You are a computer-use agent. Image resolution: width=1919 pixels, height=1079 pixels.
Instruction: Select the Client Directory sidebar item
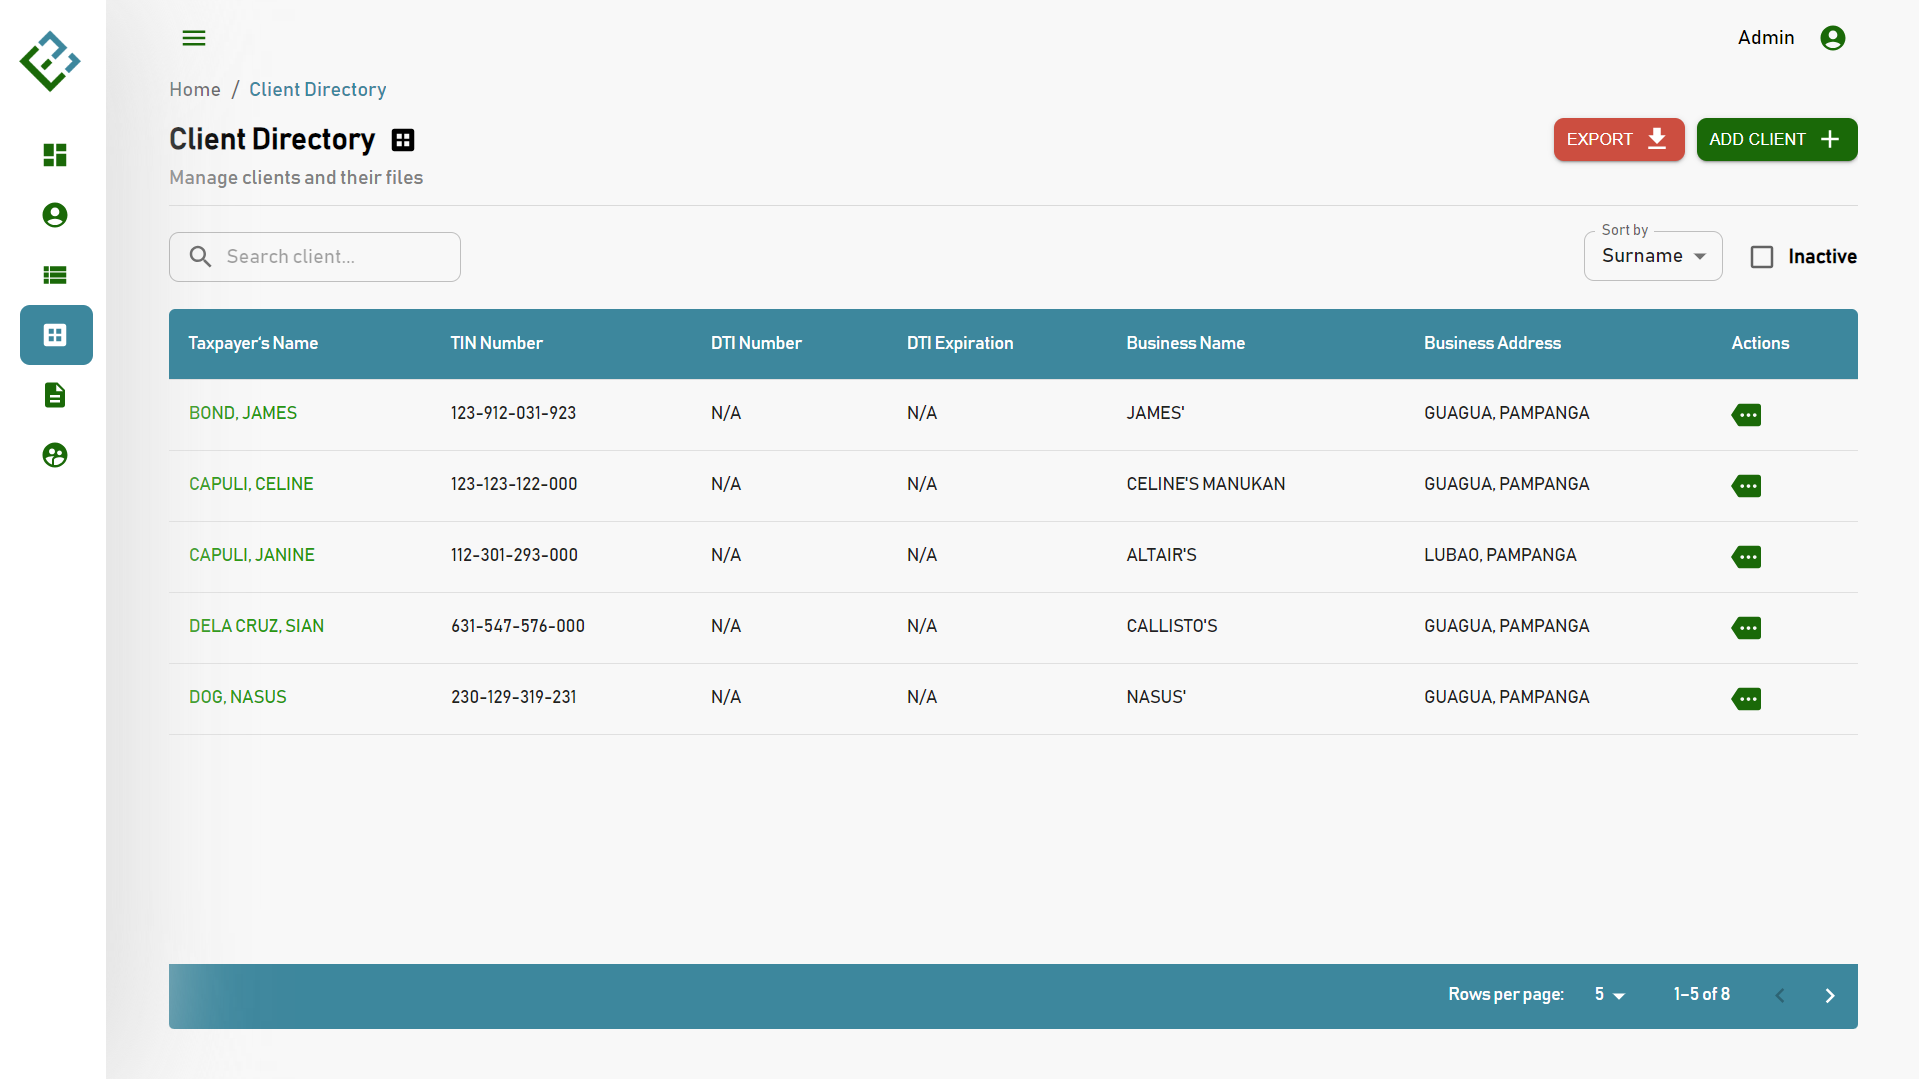coord(56,335)
